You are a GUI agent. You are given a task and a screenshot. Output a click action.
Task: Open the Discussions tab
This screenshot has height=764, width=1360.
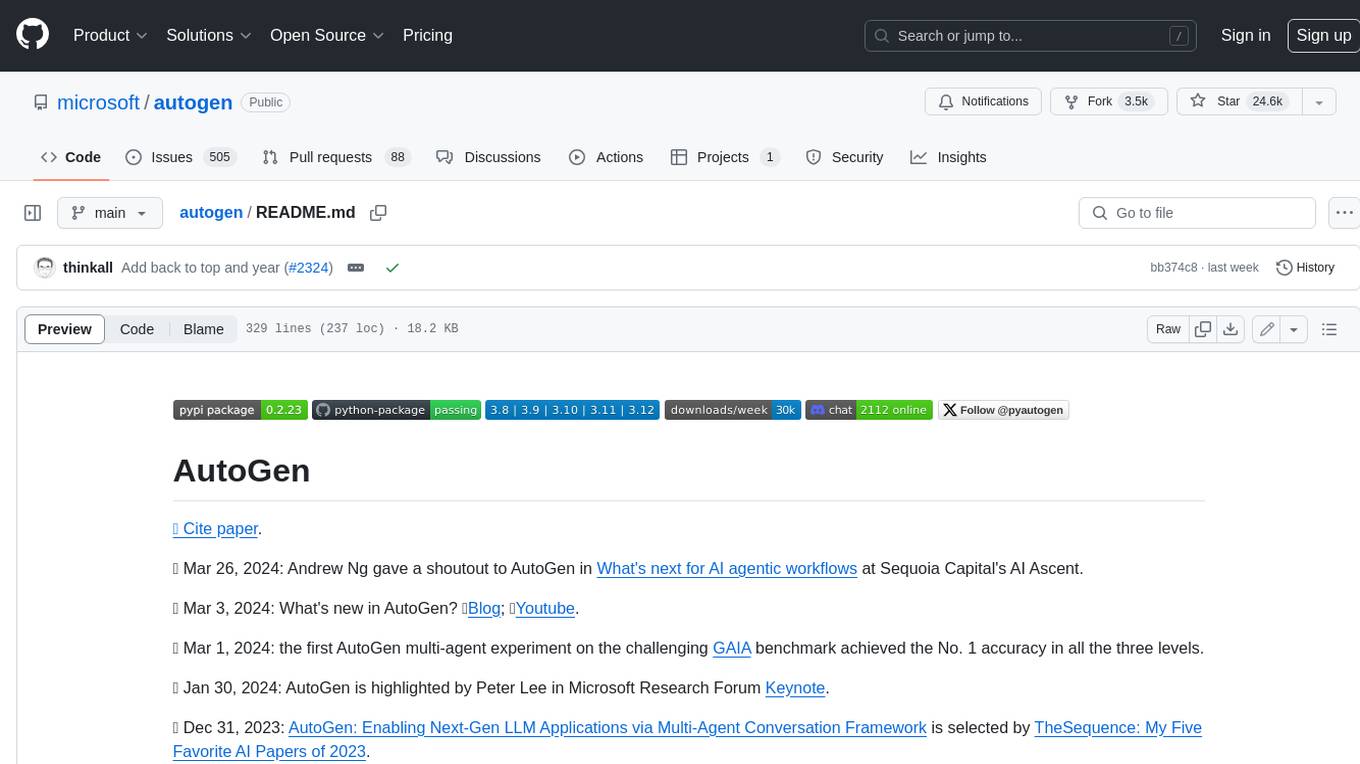coord(489,157)
